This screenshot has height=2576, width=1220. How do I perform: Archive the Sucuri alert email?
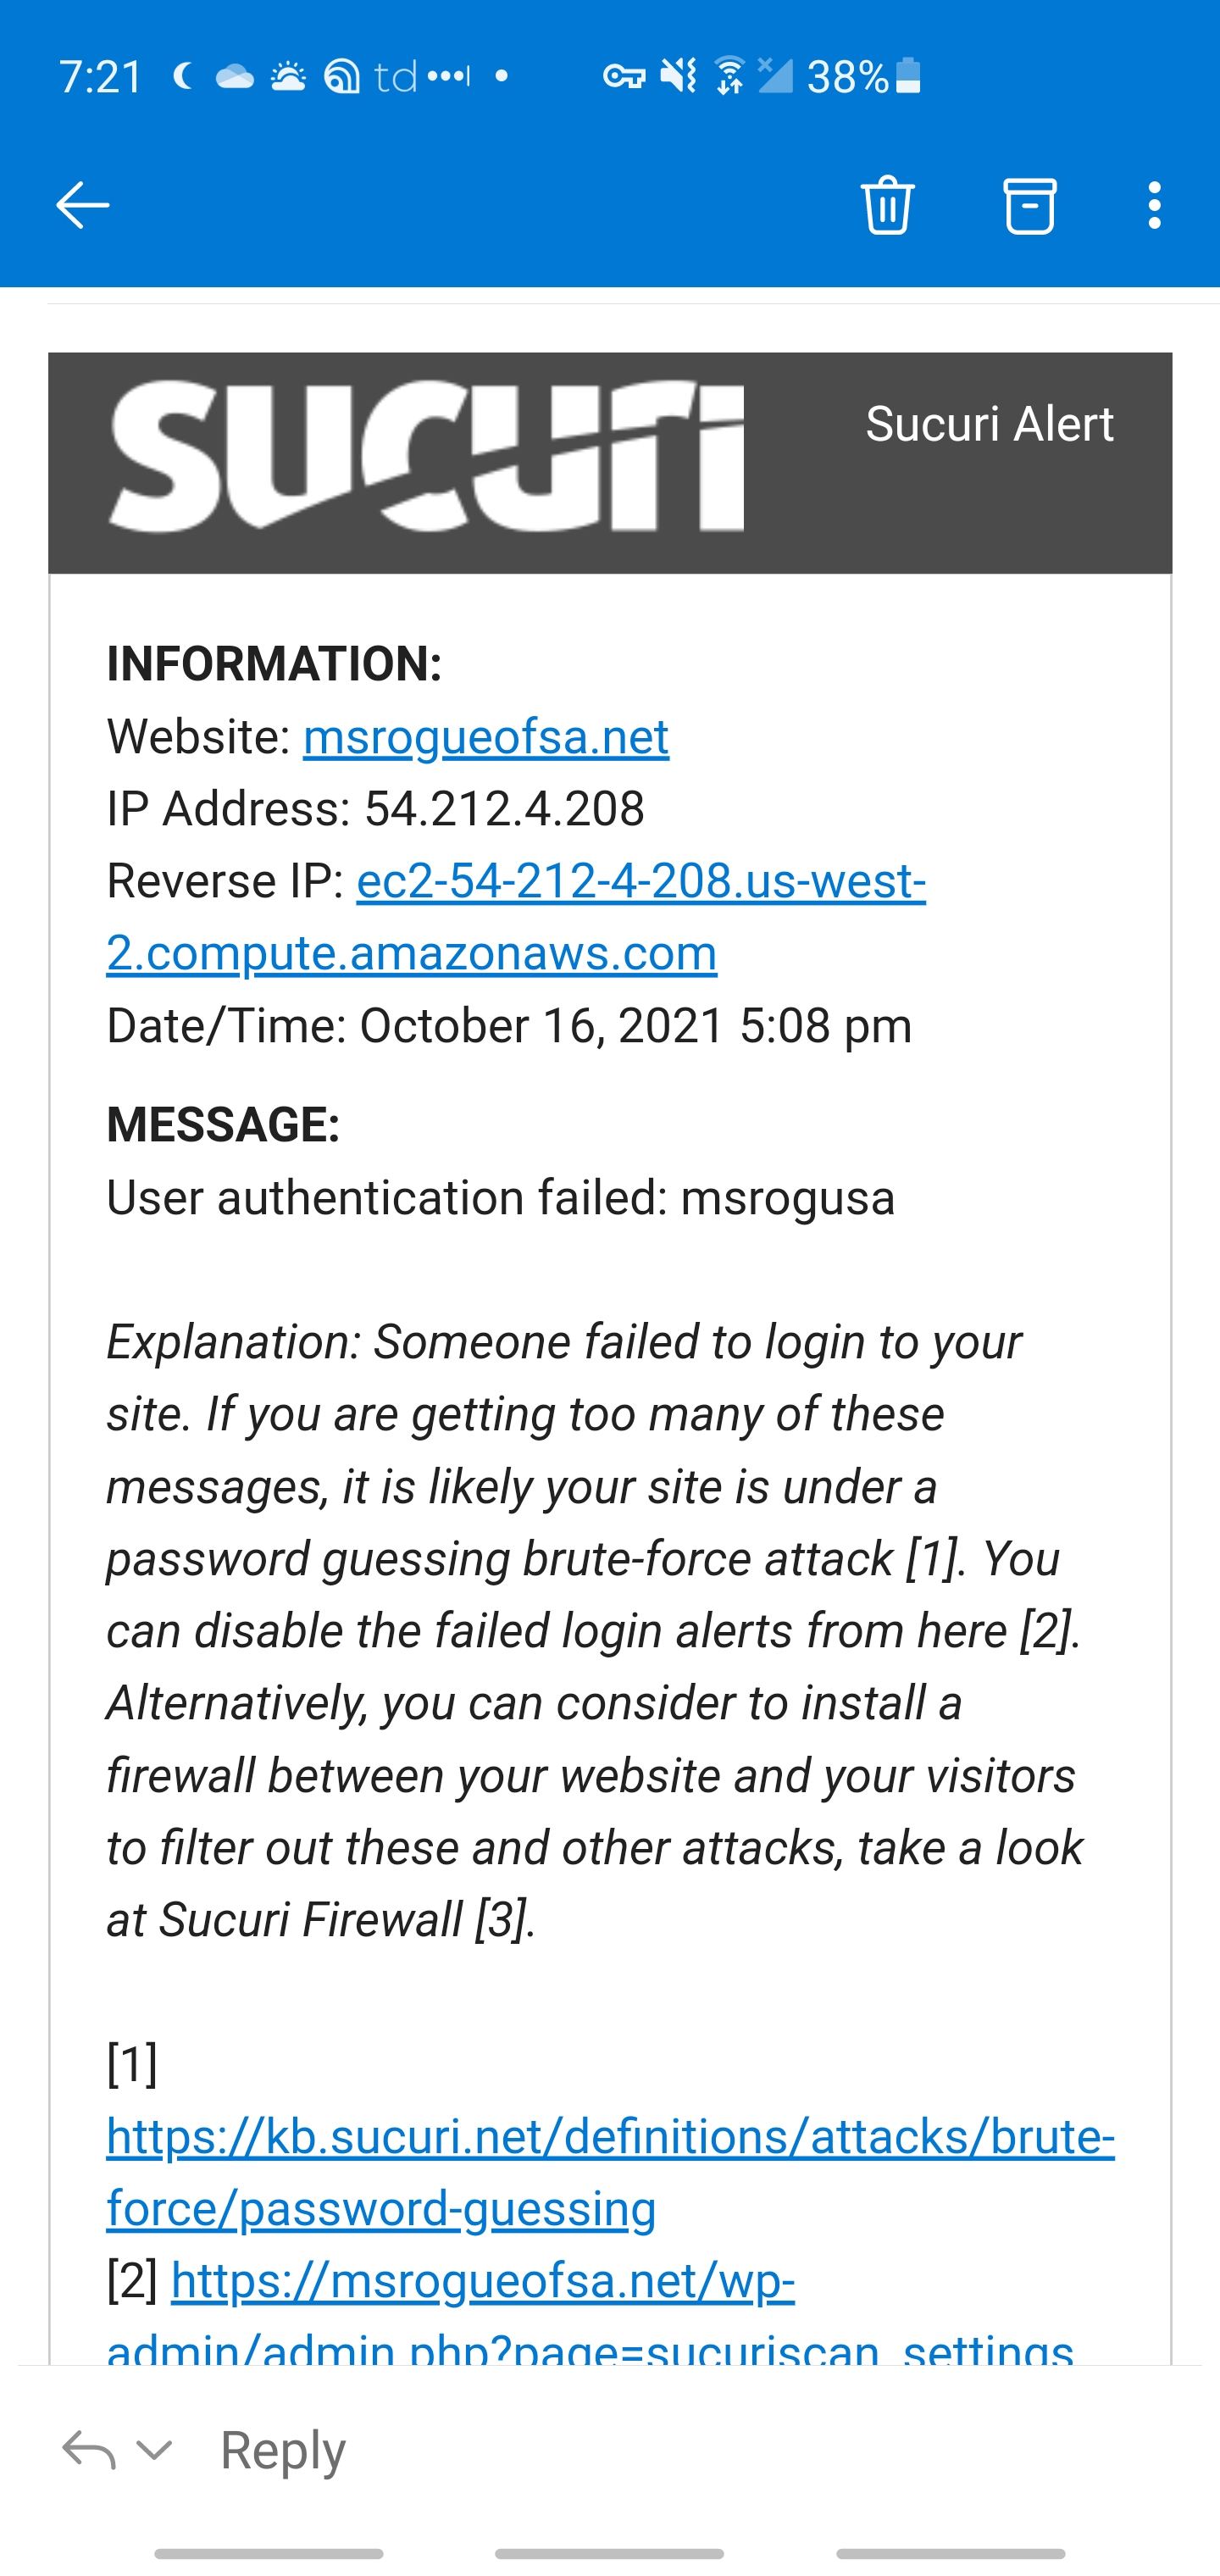pyautogui.click(x=1029, y=205)
